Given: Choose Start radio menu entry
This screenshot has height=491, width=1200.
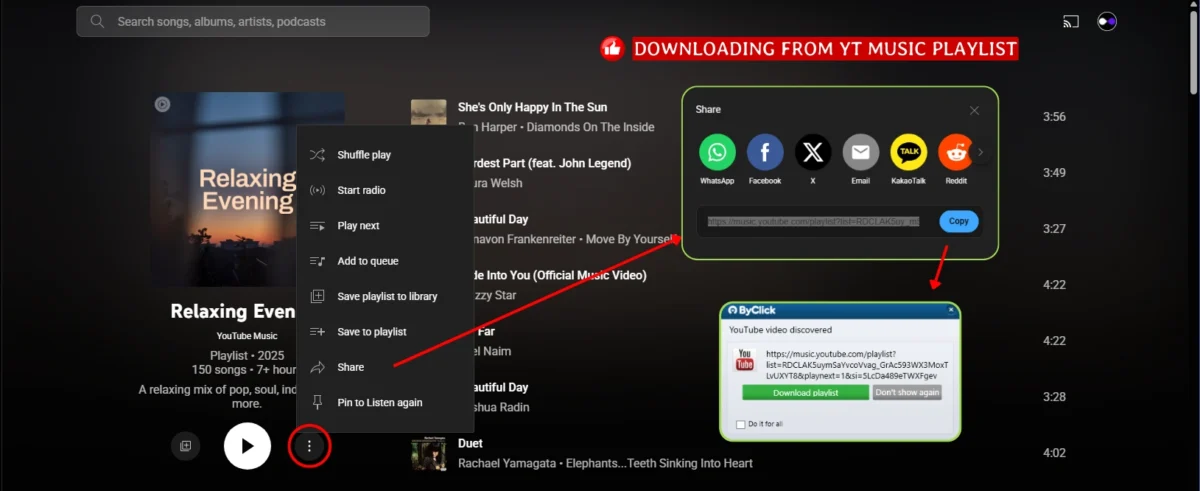Looking at the screenshot, I should pos(385,190).
